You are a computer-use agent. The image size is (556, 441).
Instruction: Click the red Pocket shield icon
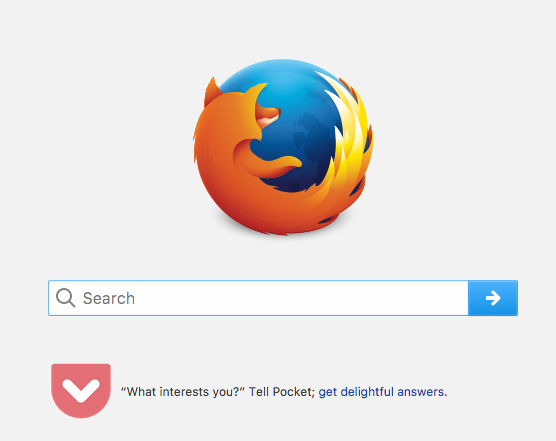(x=81, y=391)
